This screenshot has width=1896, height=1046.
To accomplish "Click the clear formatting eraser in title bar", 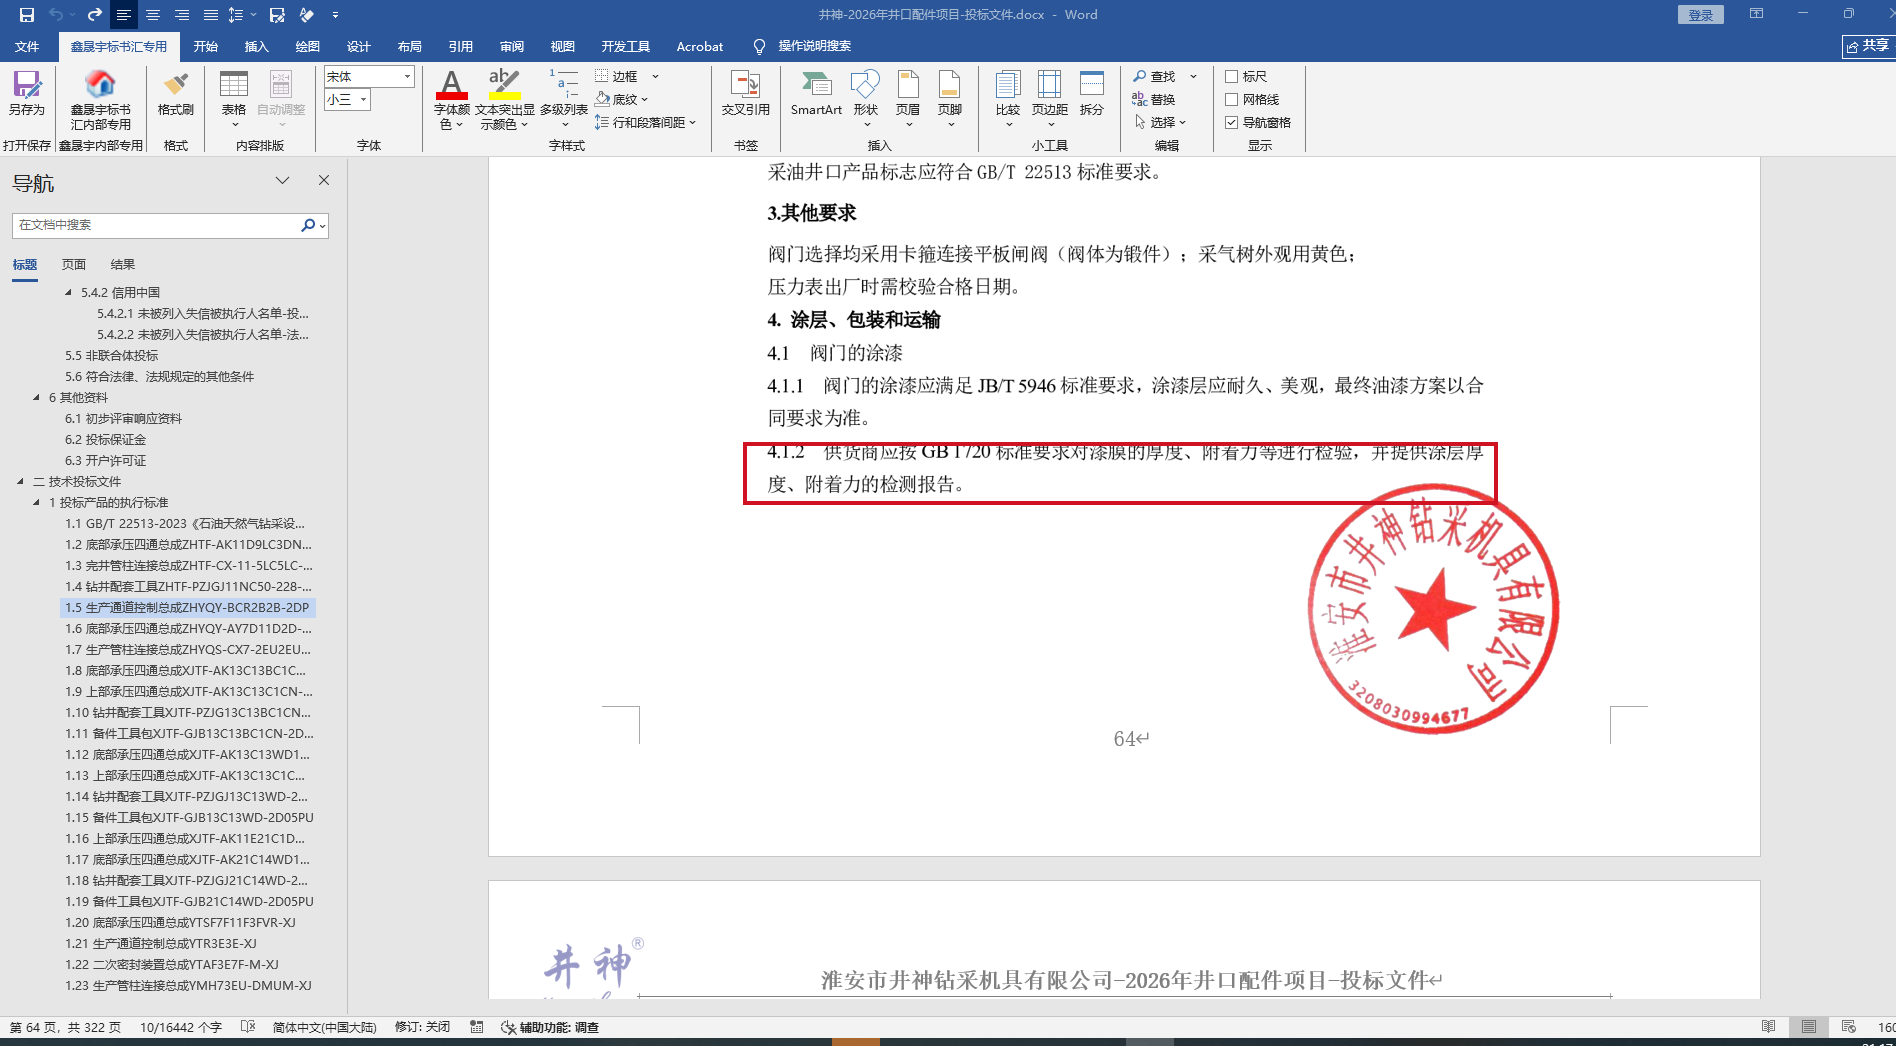I will (307, 15).
